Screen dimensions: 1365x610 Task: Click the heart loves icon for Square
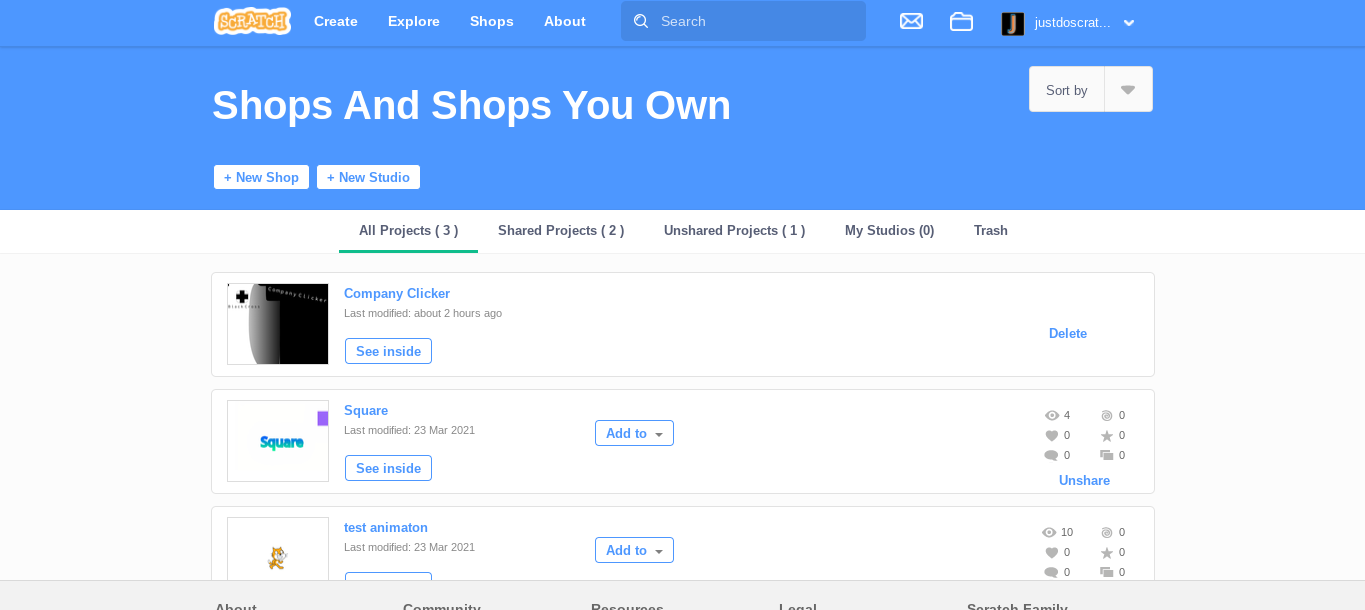coord(1051,436)
